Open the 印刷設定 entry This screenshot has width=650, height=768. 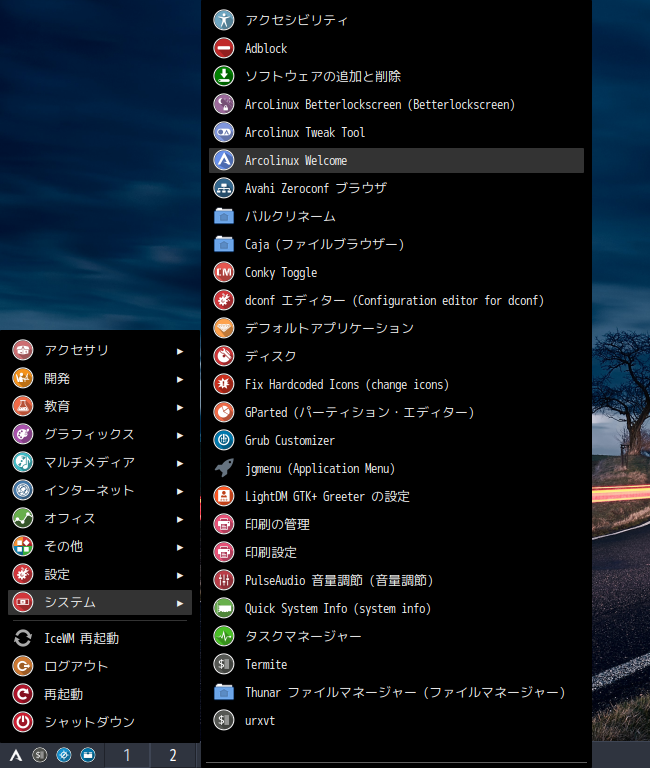click(x=396, y=552)
